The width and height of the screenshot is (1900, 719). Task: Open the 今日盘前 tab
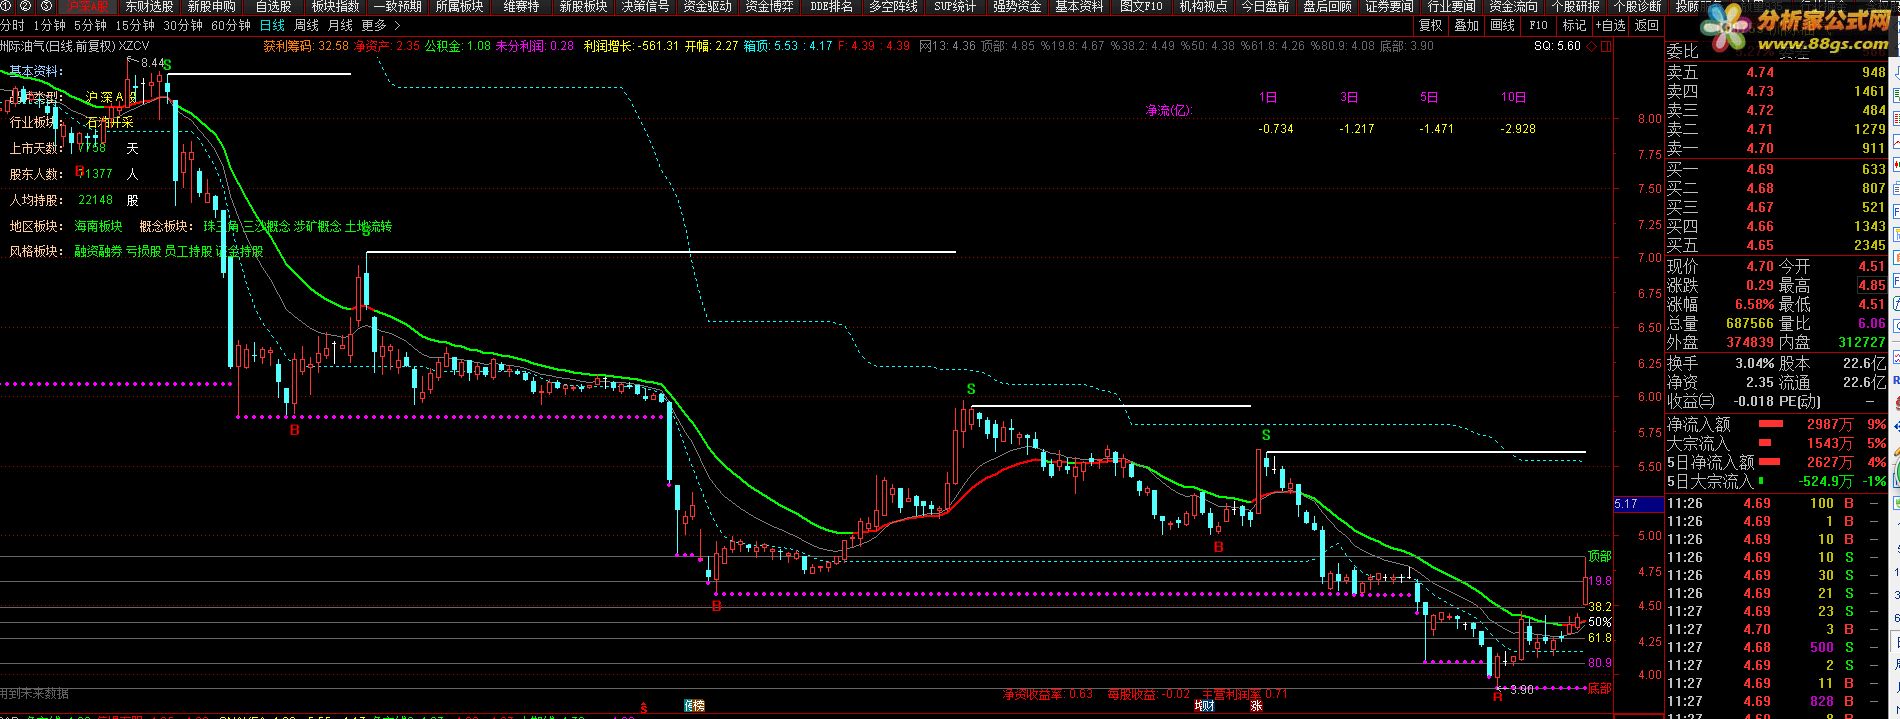[x=1265, y=6]
